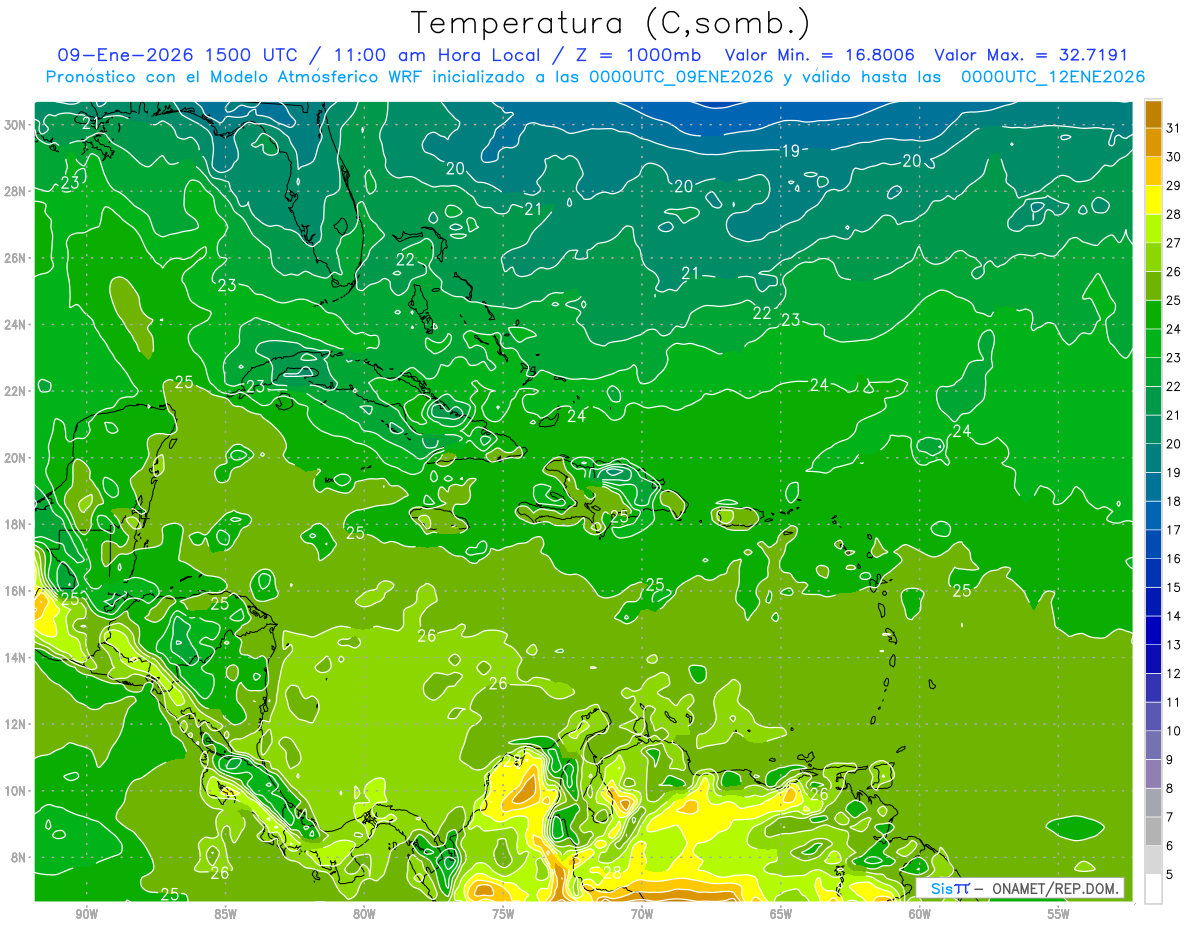Click the 60W longitude axis label

tap(920, 914)
